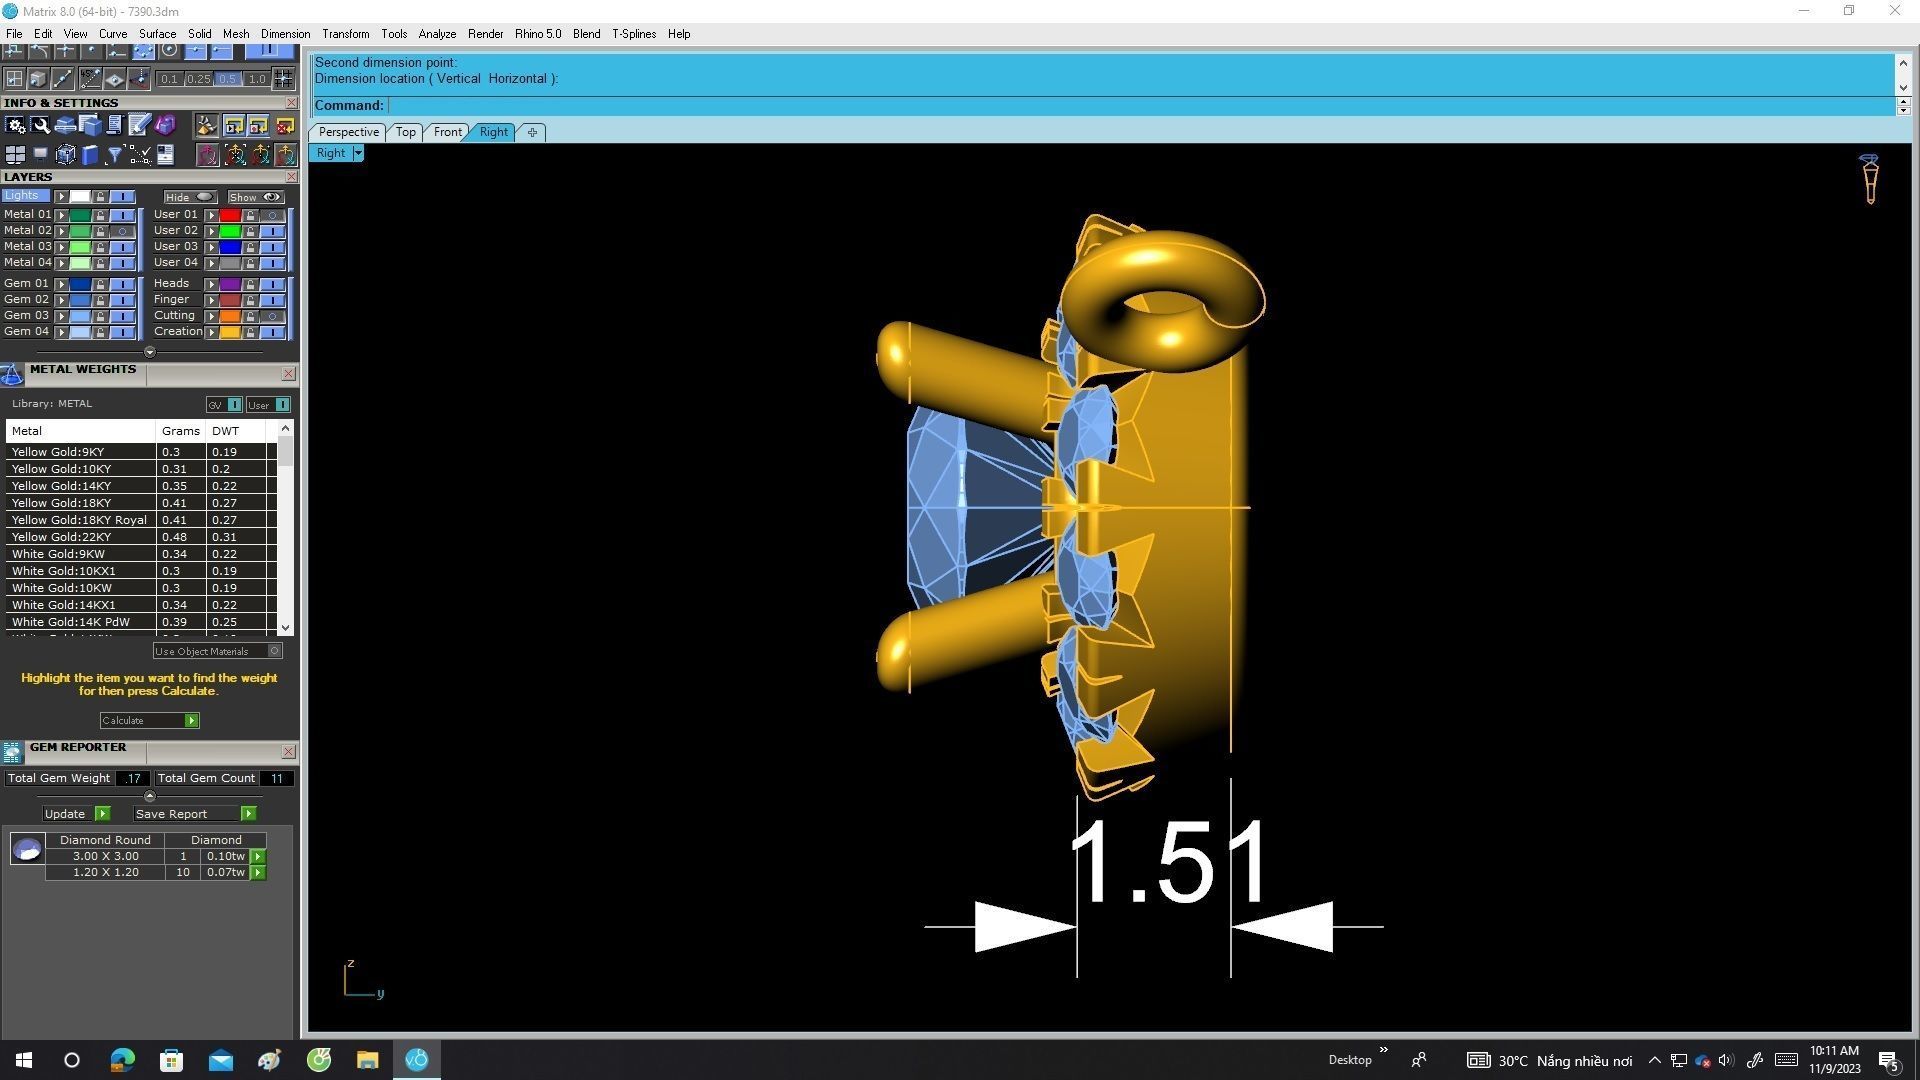Screen dimensions: 1920x1080
Task: Open the Right viewport dropdown arrow
Action: click(358, 154)
